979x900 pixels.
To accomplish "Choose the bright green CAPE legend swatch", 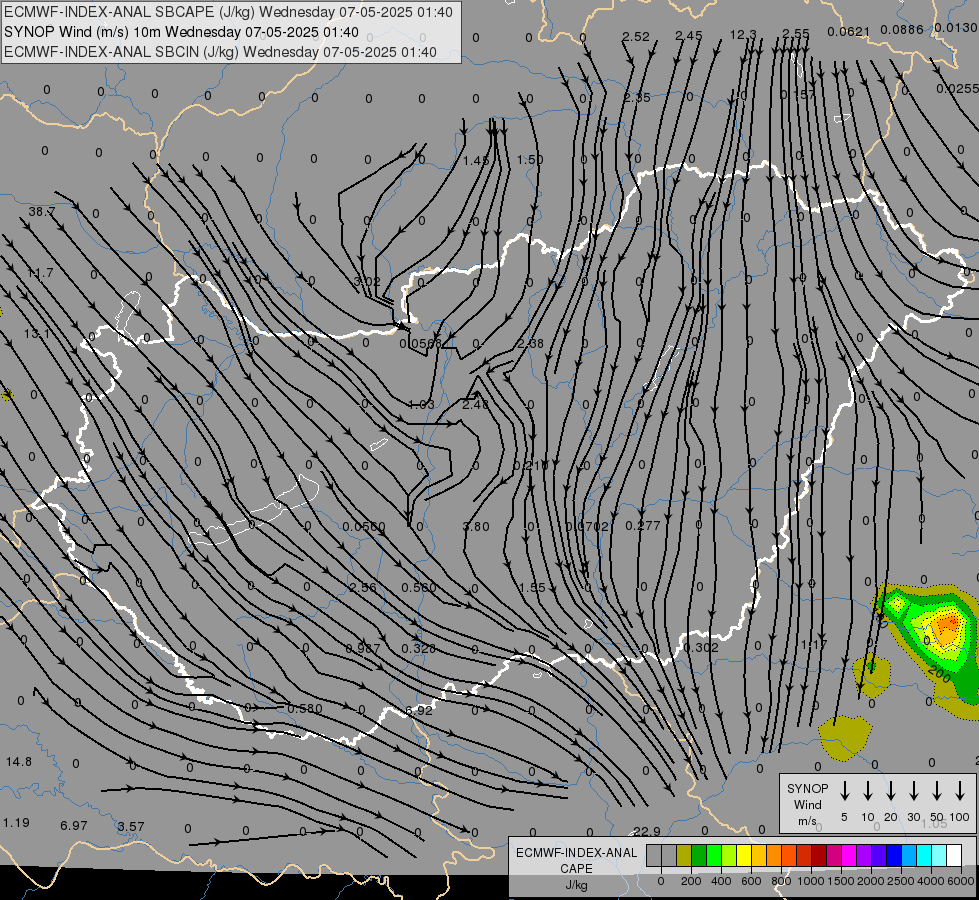I will point(714,856).
